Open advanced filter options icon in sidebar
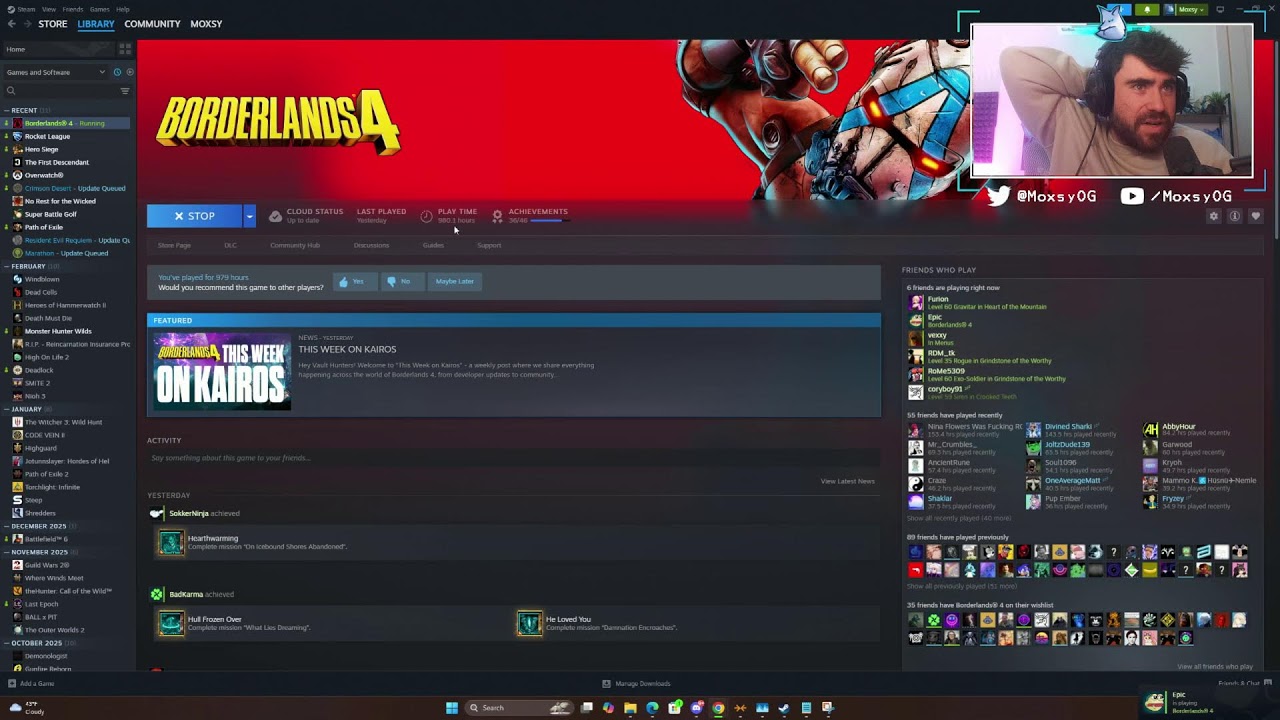 [125, 91]
